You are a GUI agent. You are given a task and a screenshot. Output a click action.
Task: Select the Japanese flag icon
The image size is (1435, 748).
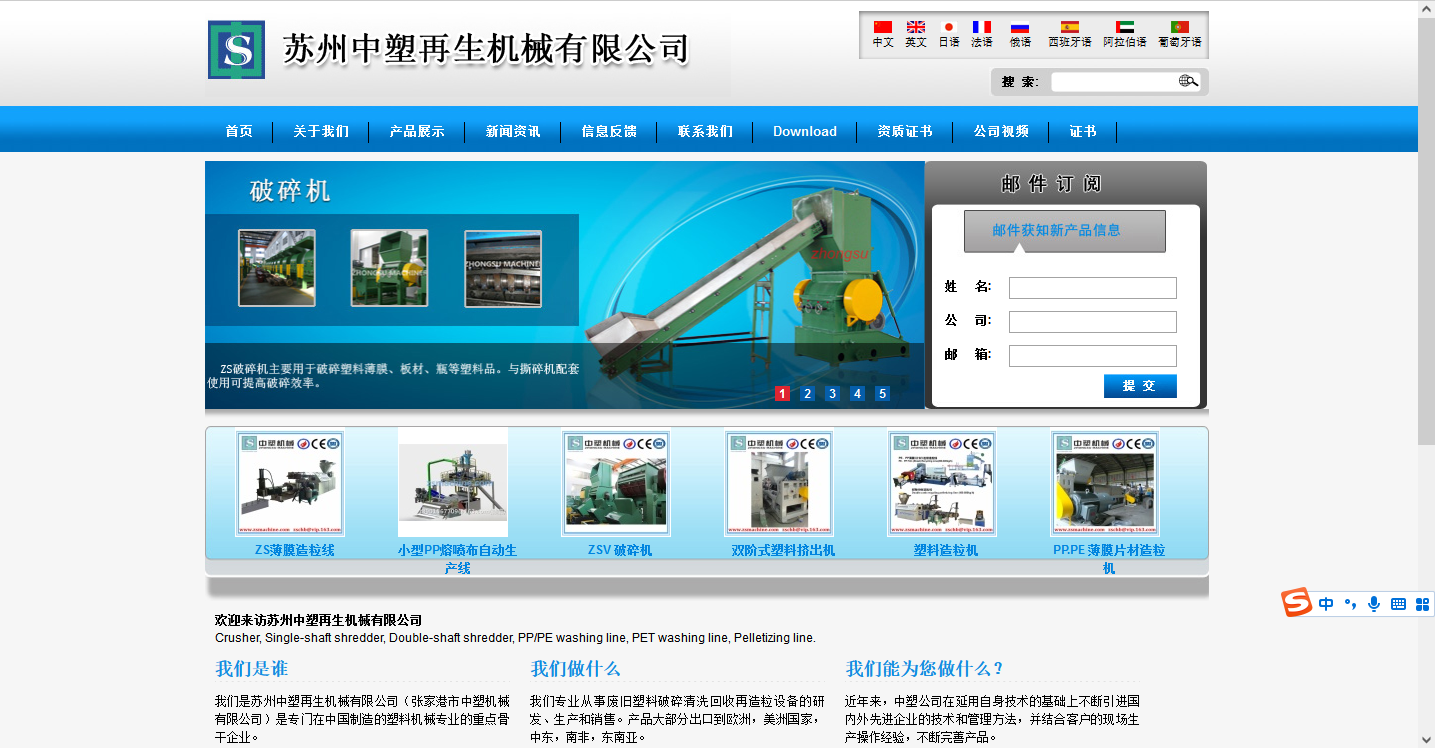[949, 27]
